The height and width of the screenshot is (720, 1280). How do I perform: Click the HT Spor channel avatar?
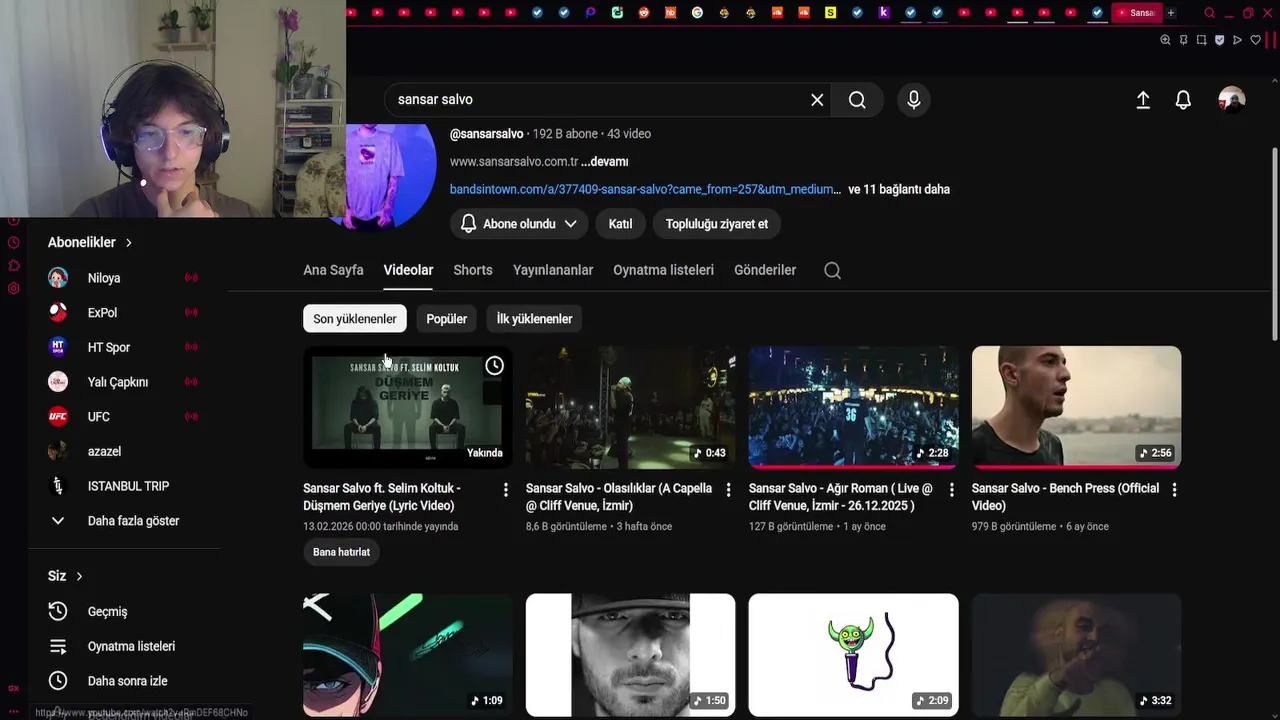pyautogui.click(x=58, y=347)
